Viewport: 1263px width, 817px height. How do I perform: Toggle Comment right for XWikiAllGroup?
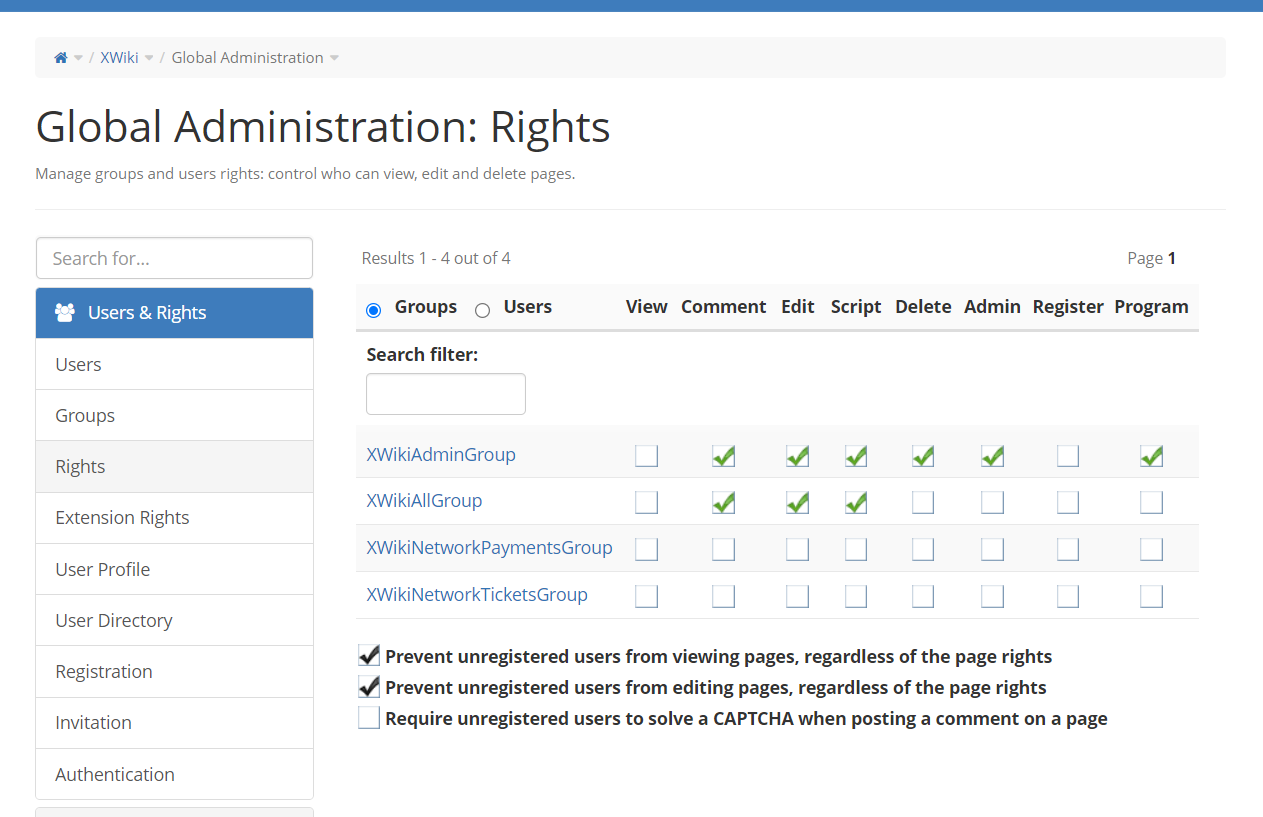pos(724,502)
